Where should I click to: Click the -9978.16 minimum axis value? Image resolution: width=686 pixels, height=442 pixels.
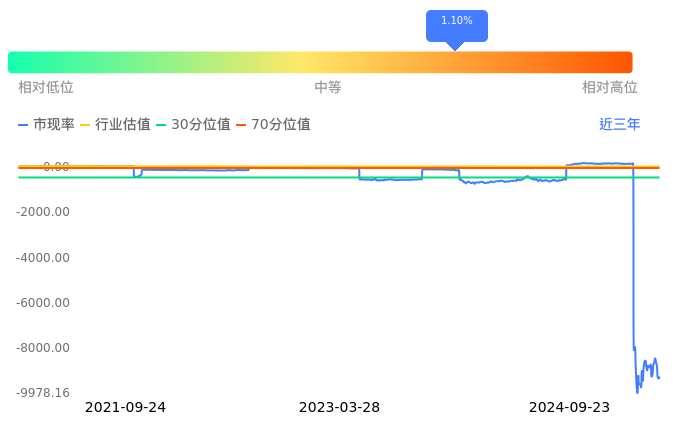point(43,393)
